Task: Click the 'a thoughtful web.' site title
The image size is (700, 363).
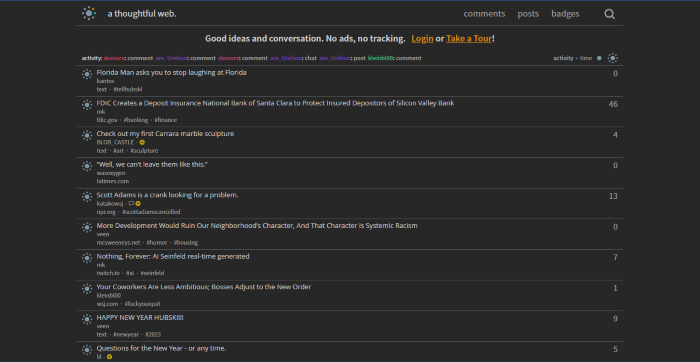Action: 142,14
